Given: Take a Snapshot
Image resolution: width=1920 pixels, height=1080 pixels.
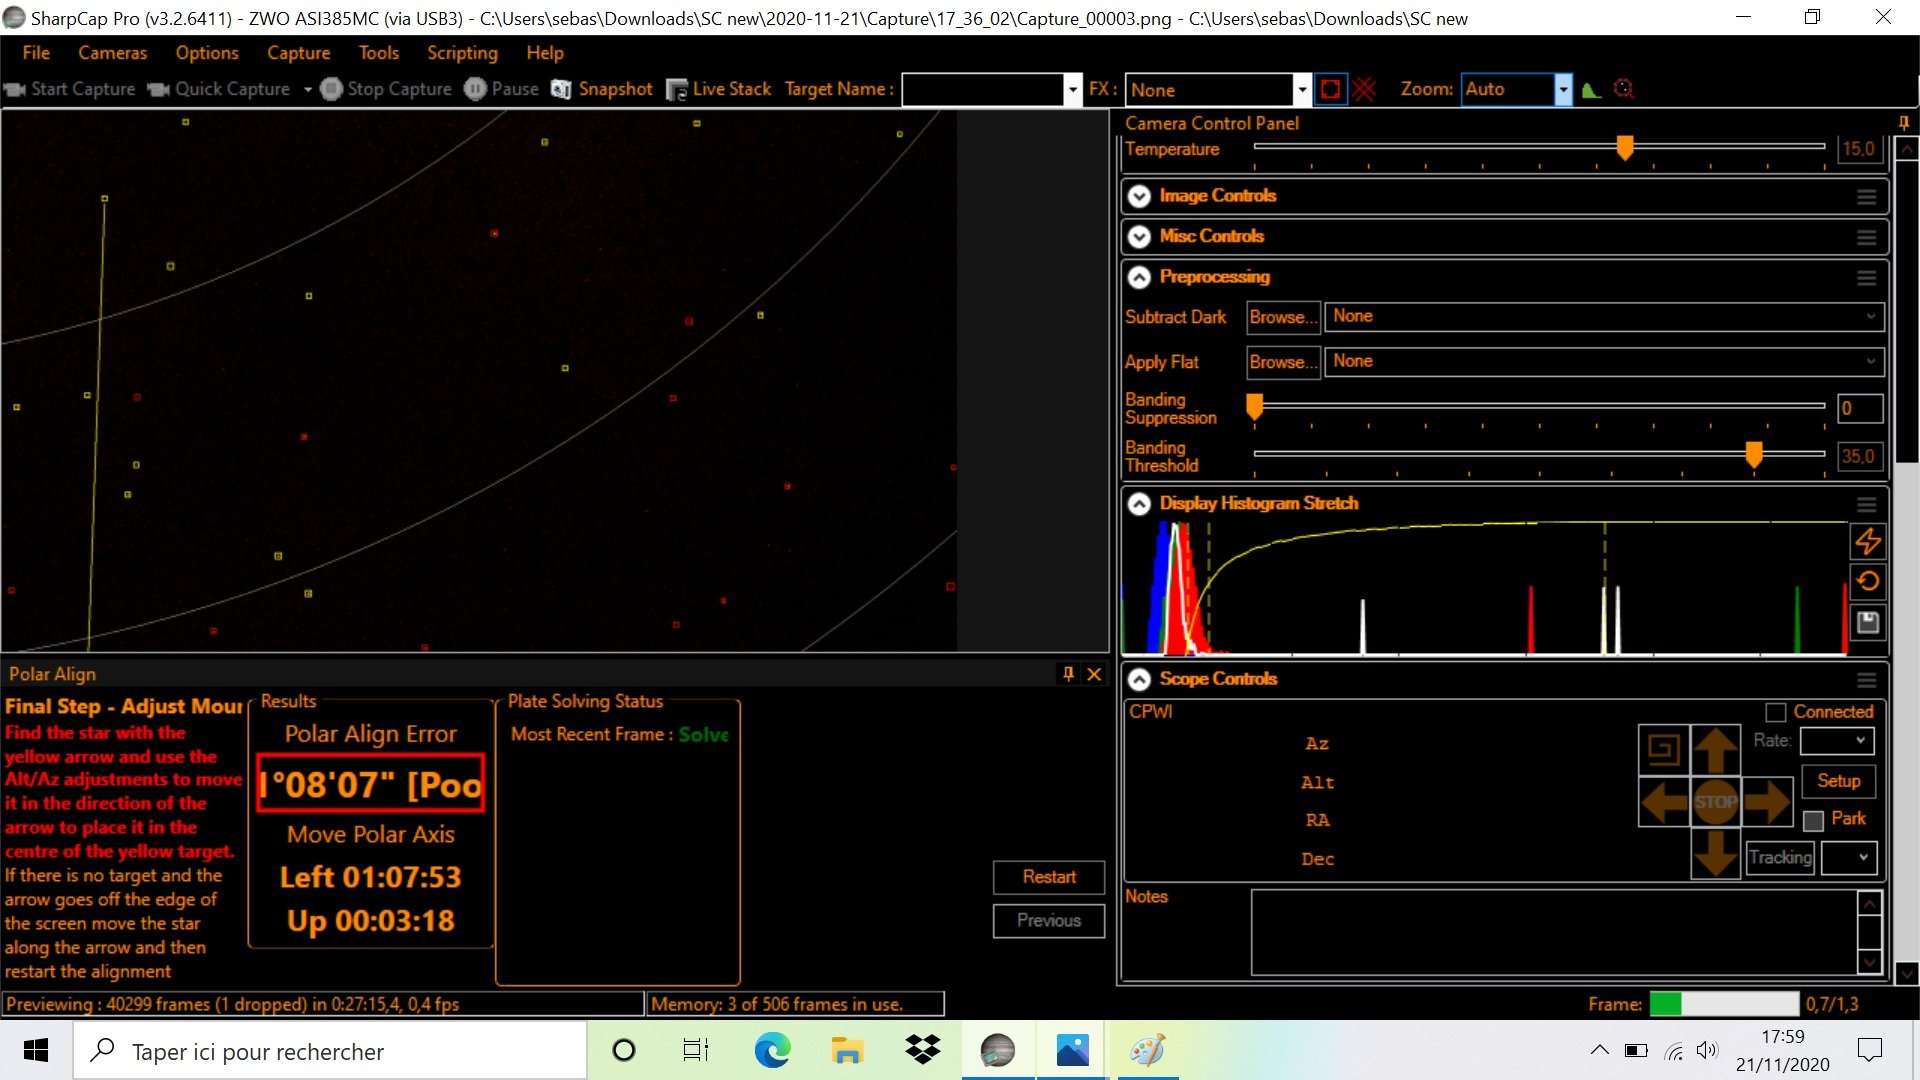Looking at the screenshot, I should pyautogui.click(x=602, y=89).
